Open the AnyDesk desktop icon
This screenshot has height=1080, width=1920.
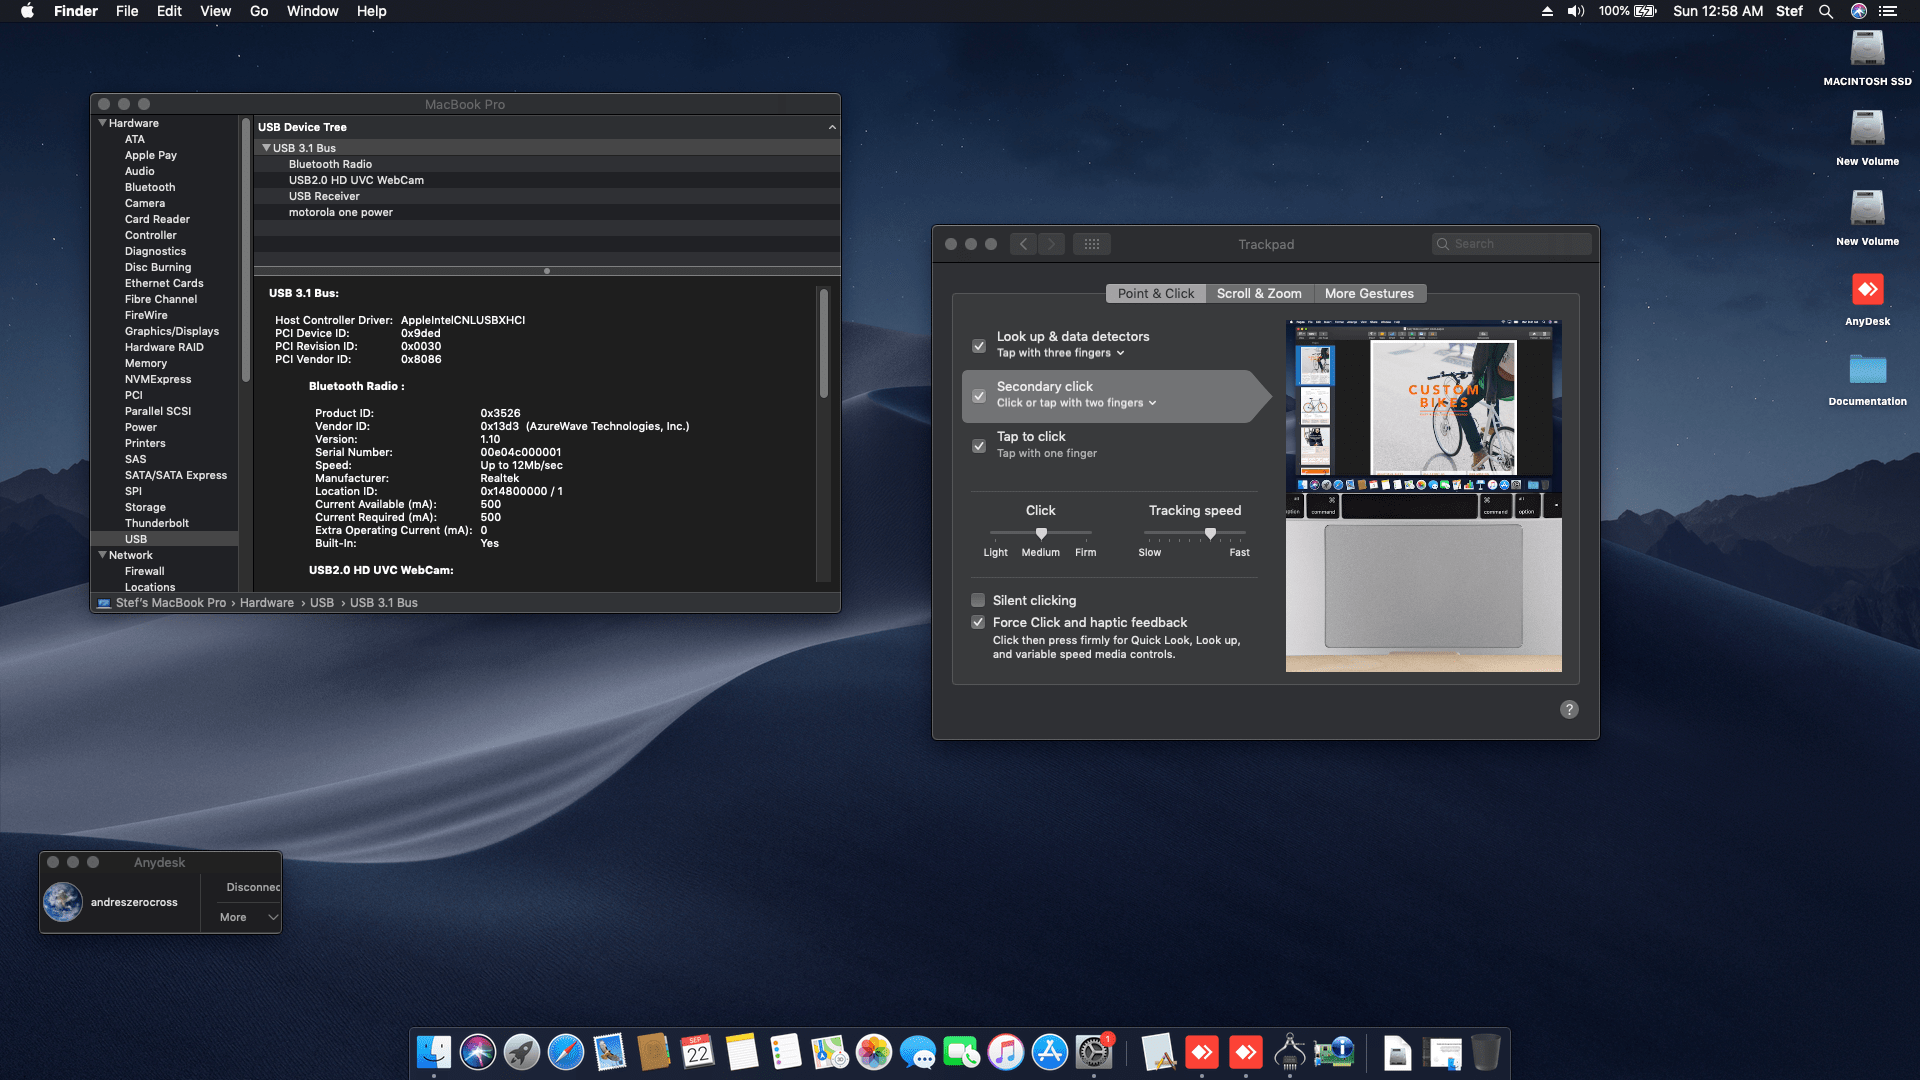[x=1867, y=291]
